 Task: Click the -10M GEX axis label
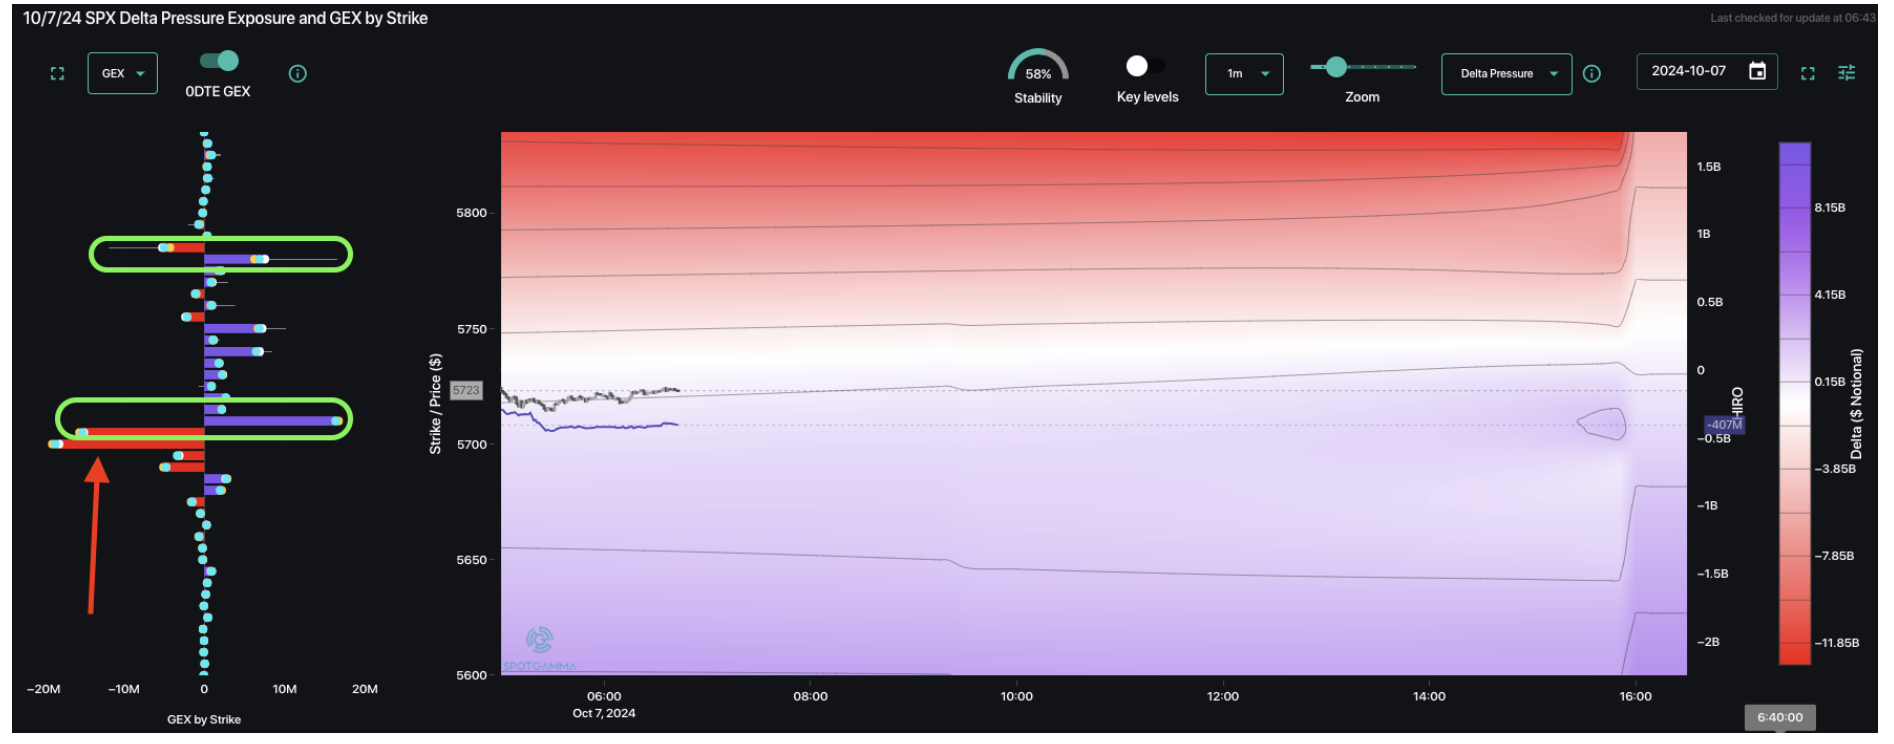click(124, 689)
